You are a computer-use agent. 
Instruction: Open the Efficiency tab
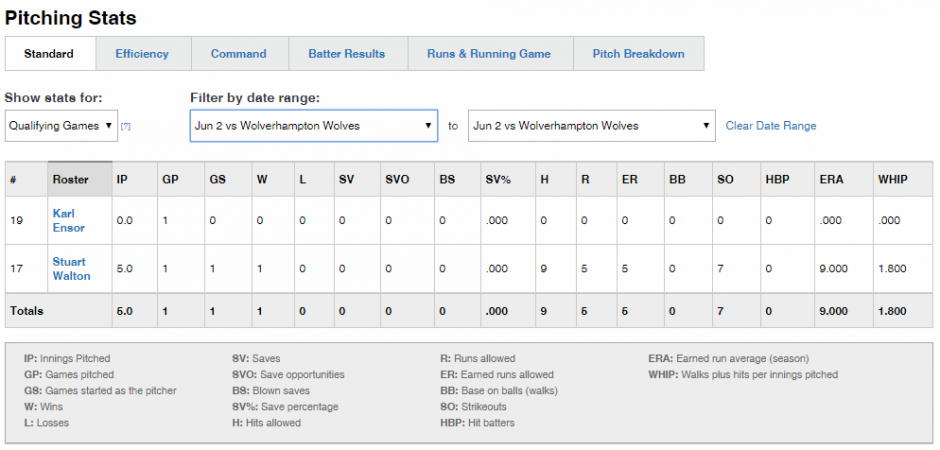click(143, 54)
